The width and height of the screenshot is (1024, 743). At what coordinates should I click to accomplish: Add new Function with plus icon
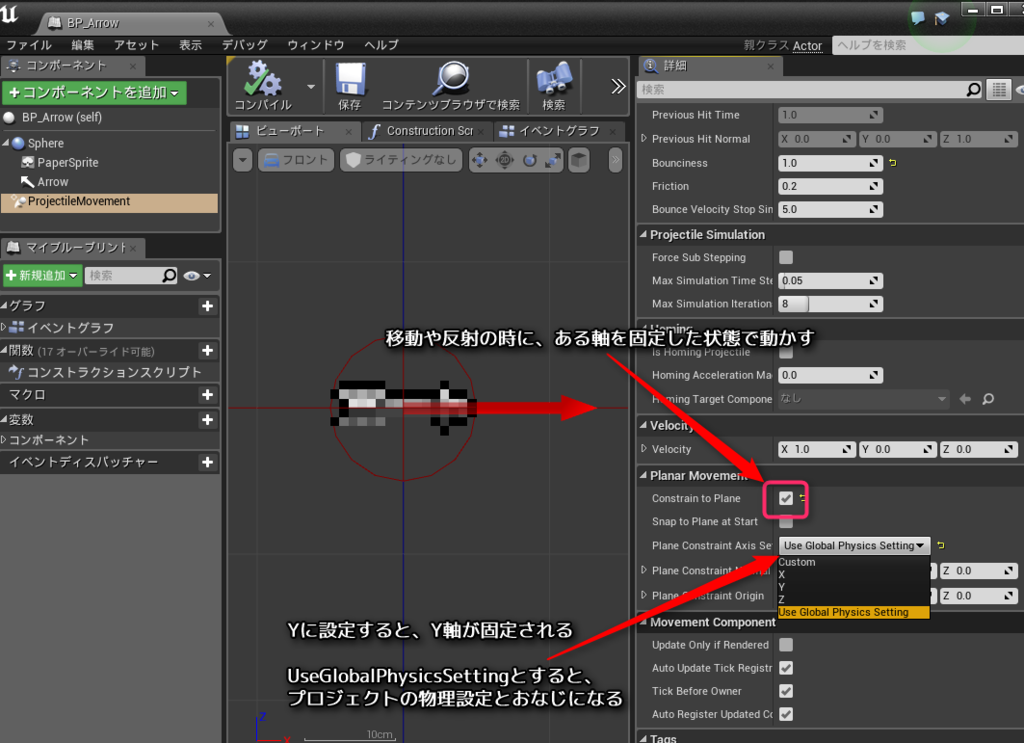[207, 351]
